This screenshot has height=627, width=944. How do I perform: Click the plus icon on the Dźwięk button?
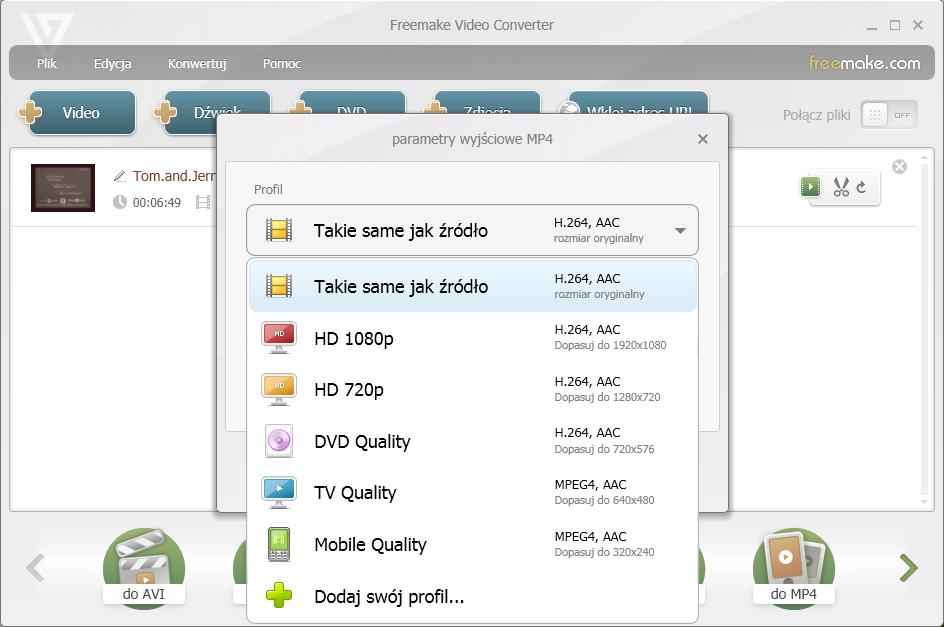(164, 112)
